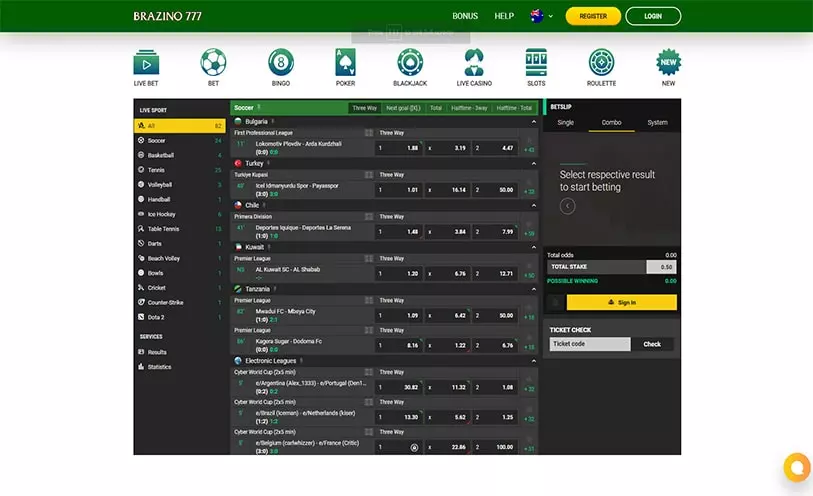Select Counter-Strike in the live sport list
Screen dimensions: 813x496
point(179,302)
